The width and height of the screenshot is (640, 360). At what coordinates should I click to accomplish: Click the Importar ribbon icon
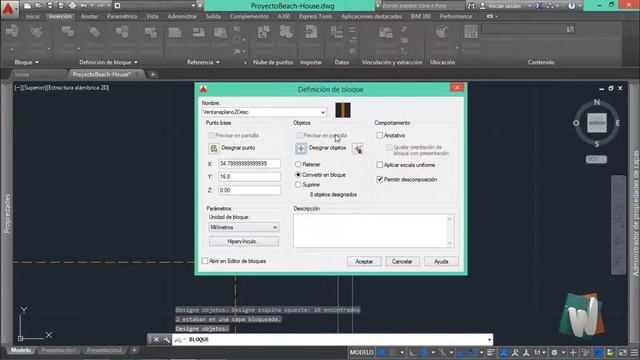coord(311,32)
